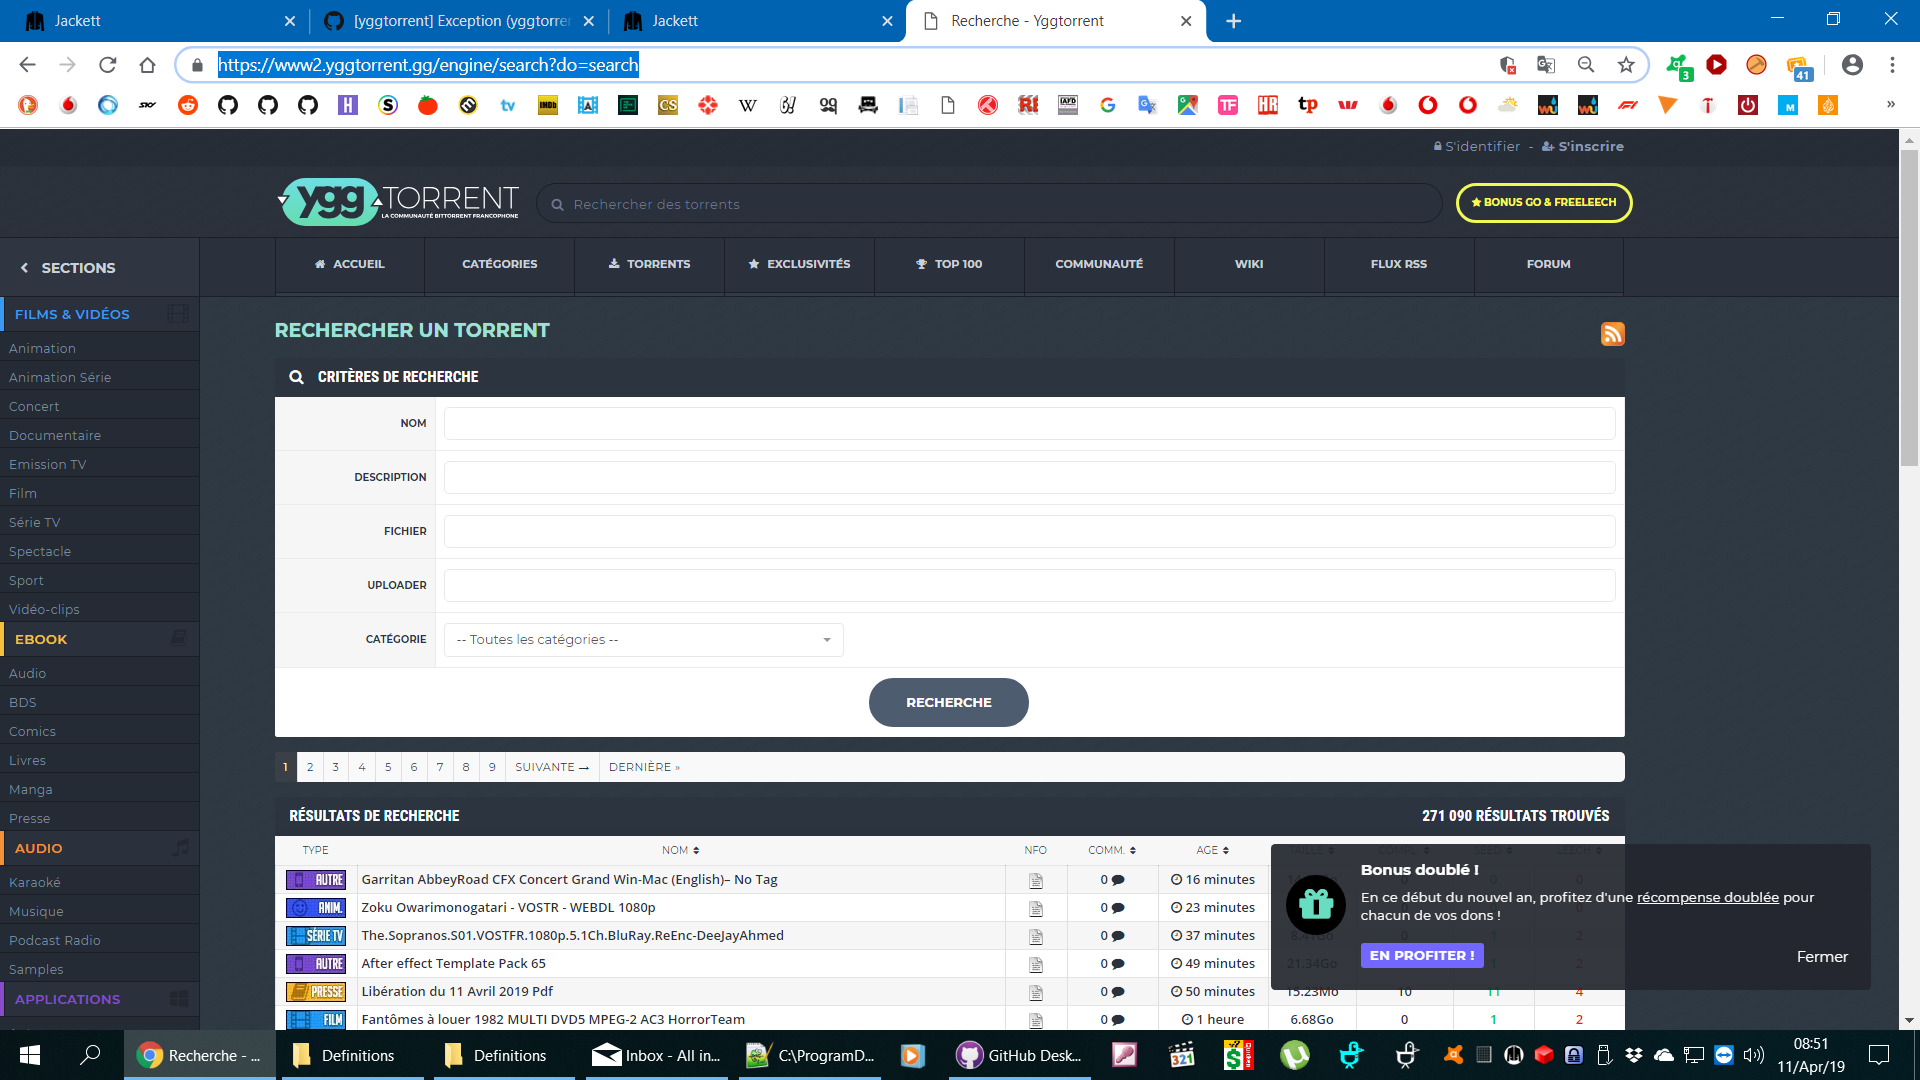
Task: Click the AUDIO headphone icon in sidebar
Action: (x=179, y=848)
